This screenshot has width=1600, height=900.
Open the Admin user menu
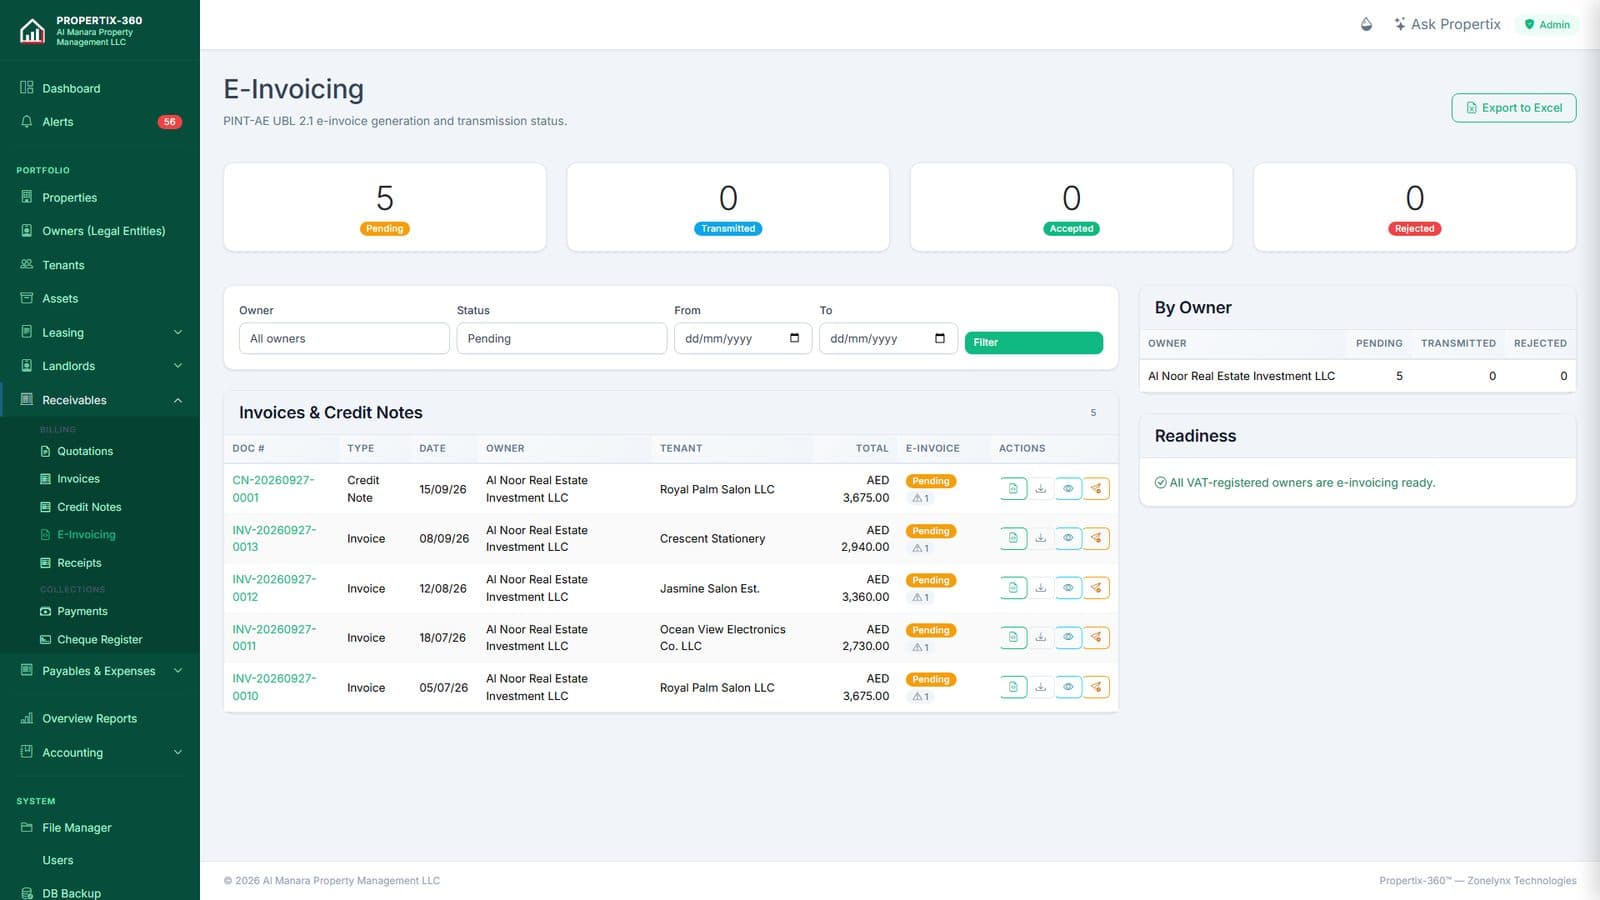tap(1547, 24)
